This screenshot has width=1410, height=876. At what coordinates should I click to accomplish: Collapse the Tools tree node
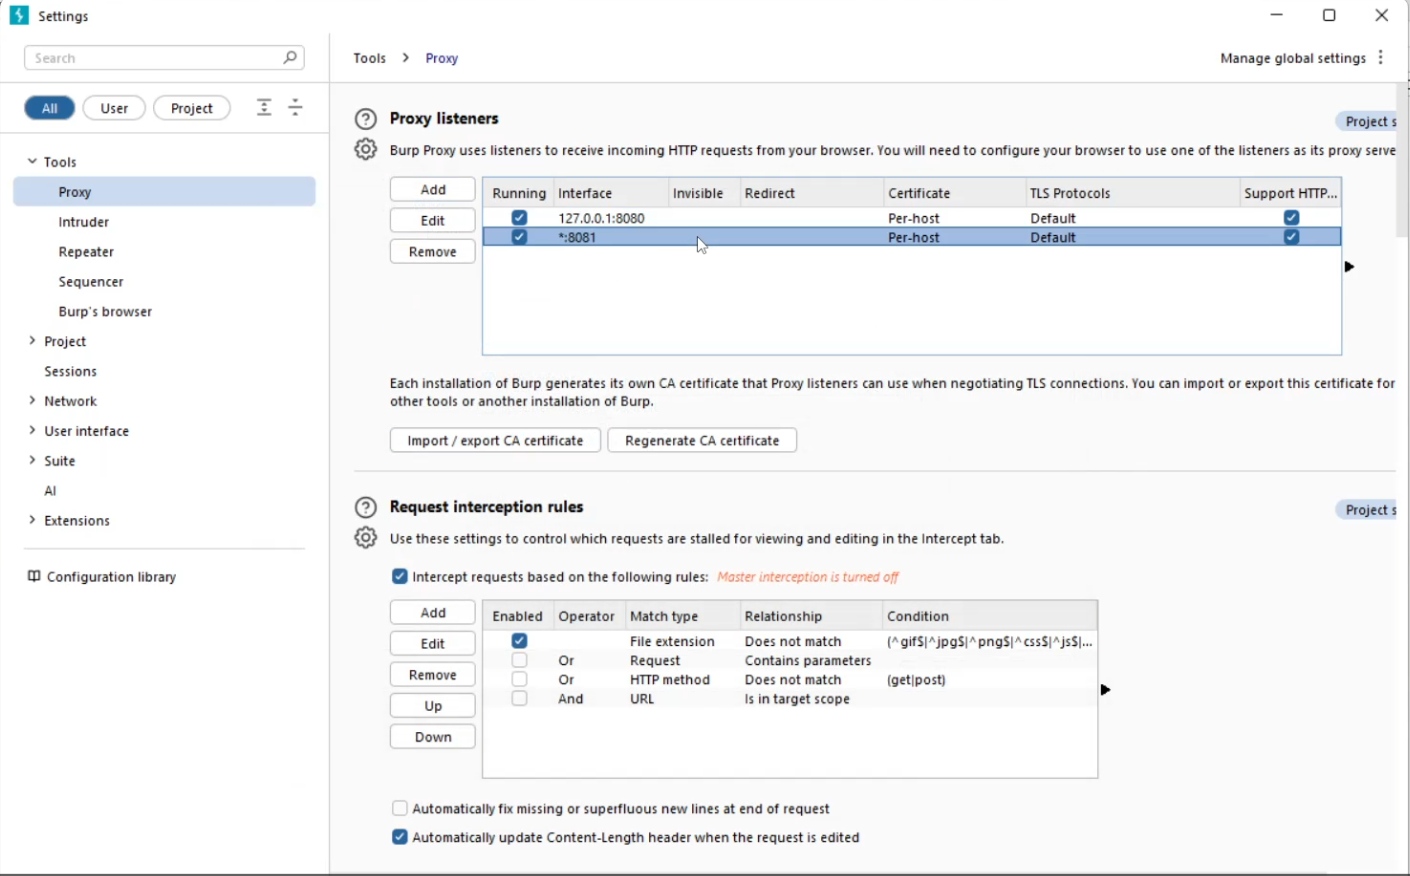32,162
